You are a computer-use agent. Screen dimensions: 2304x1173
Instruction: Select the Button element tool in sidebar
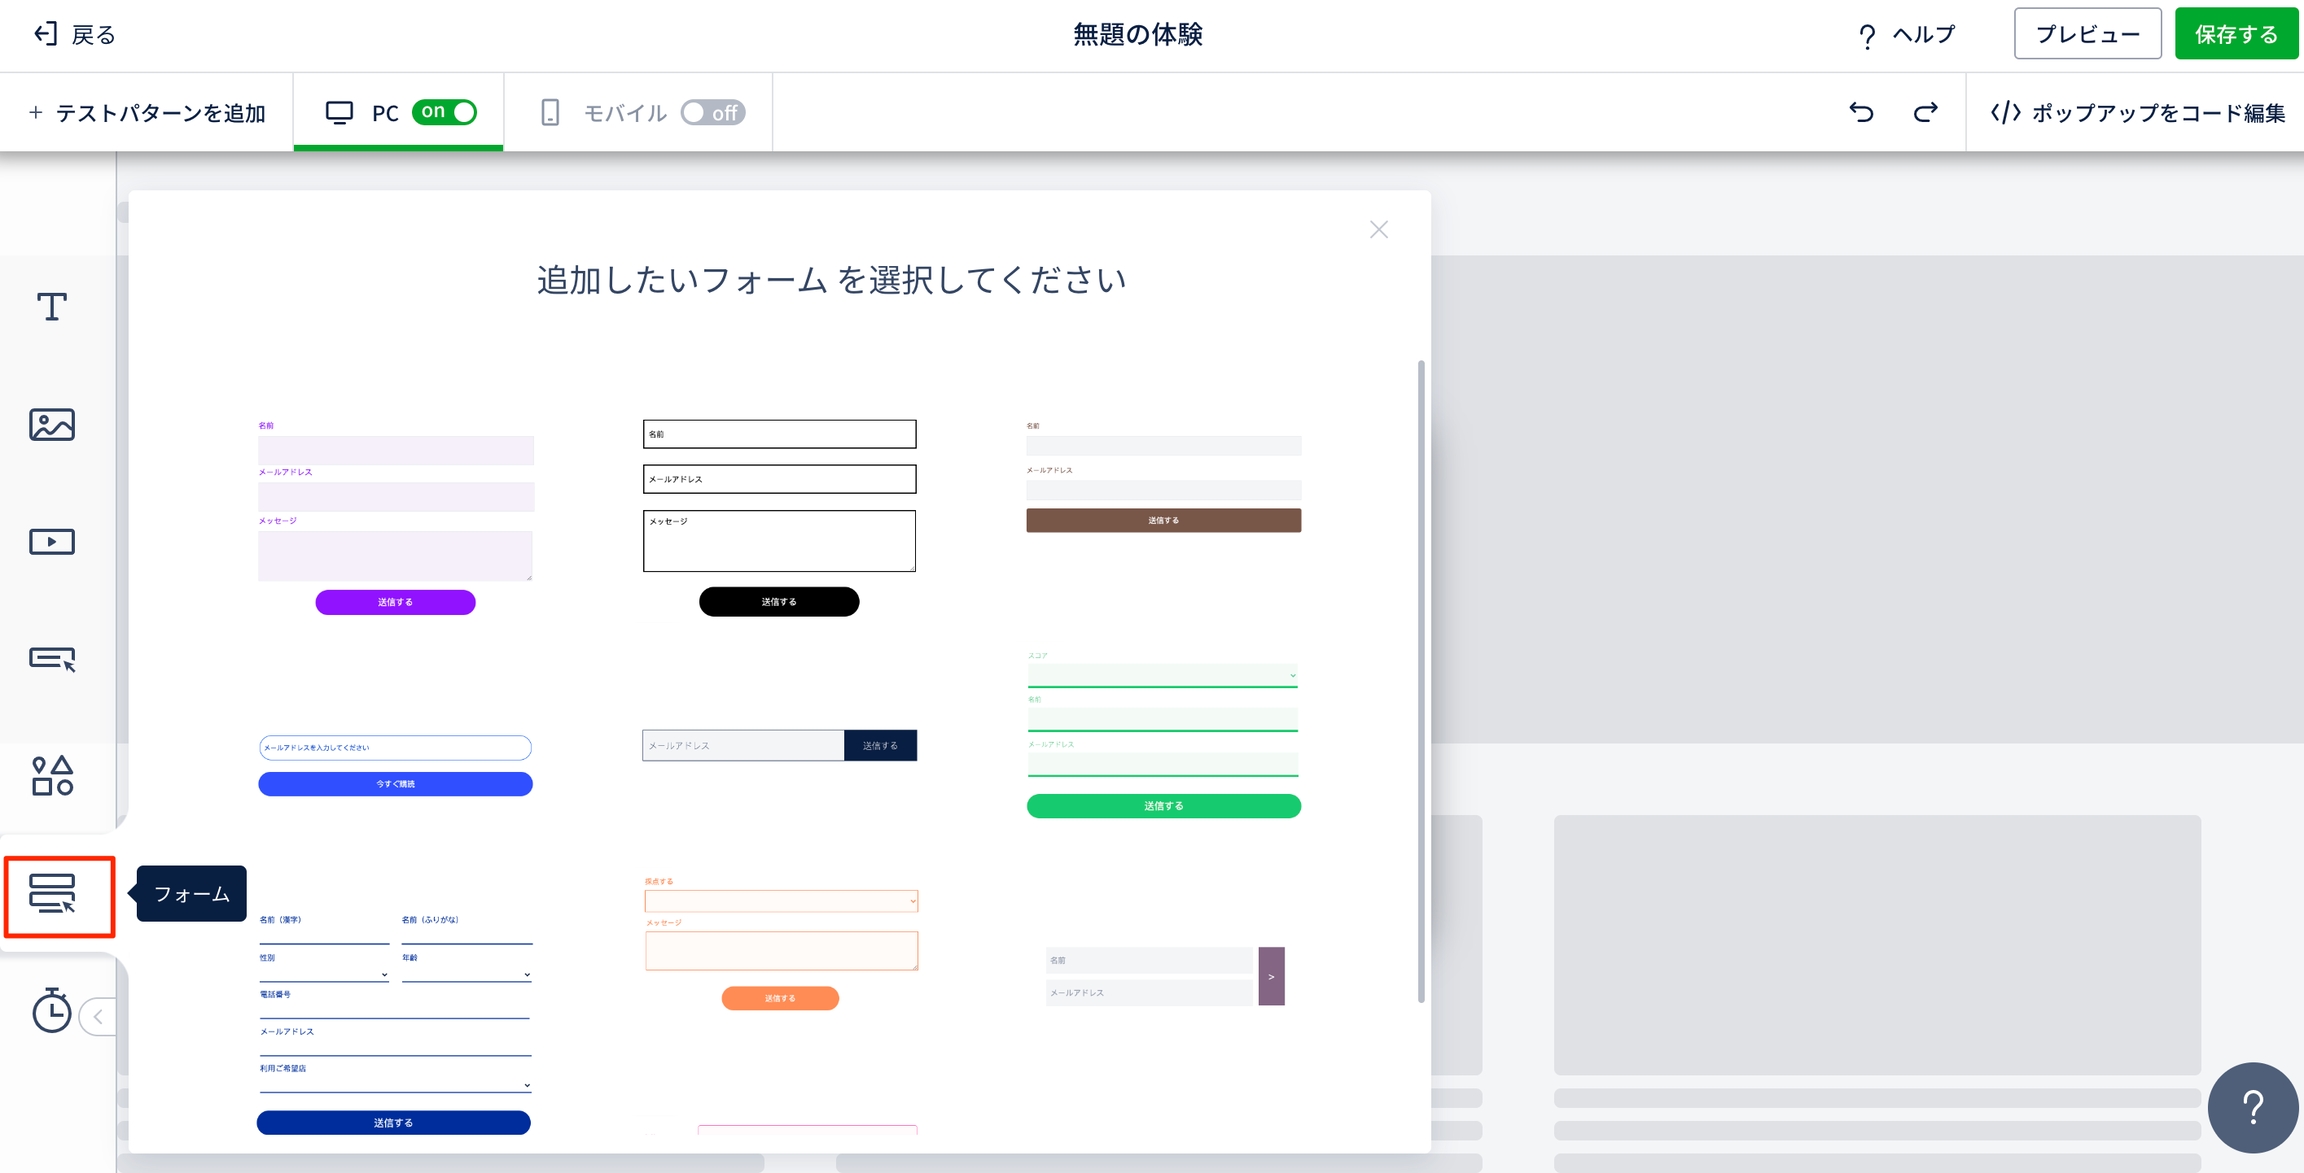tap(52, 659)
